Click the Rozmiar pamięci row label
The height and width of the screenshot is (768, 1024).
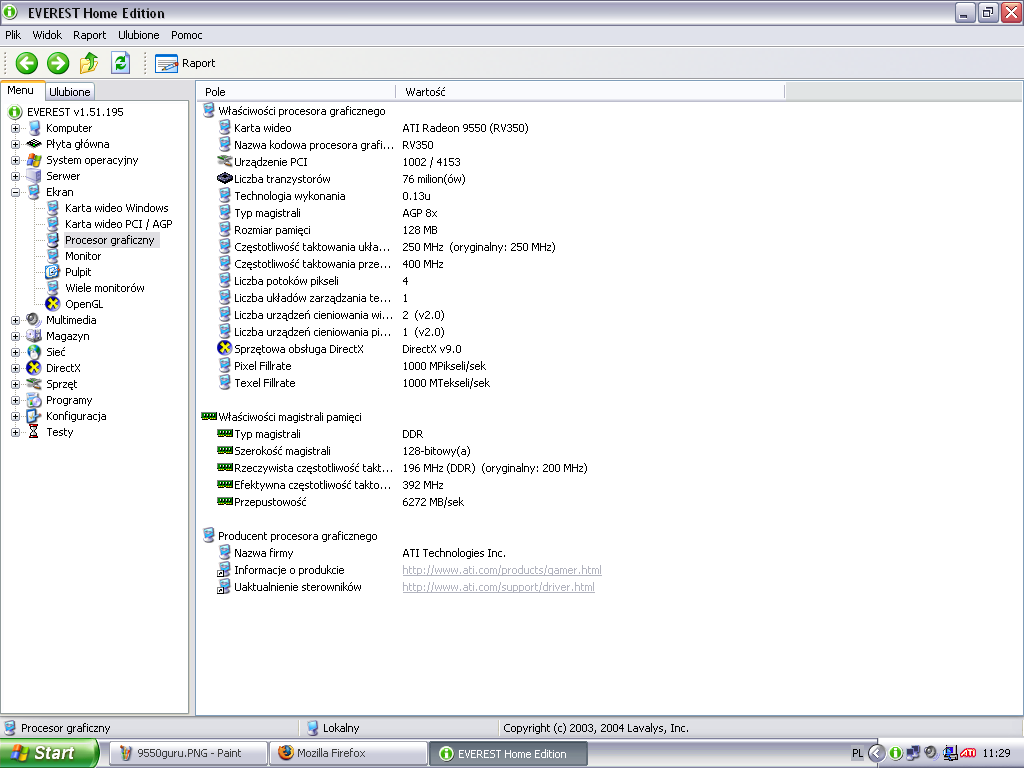pyautogui.click(x=272, y=230)
